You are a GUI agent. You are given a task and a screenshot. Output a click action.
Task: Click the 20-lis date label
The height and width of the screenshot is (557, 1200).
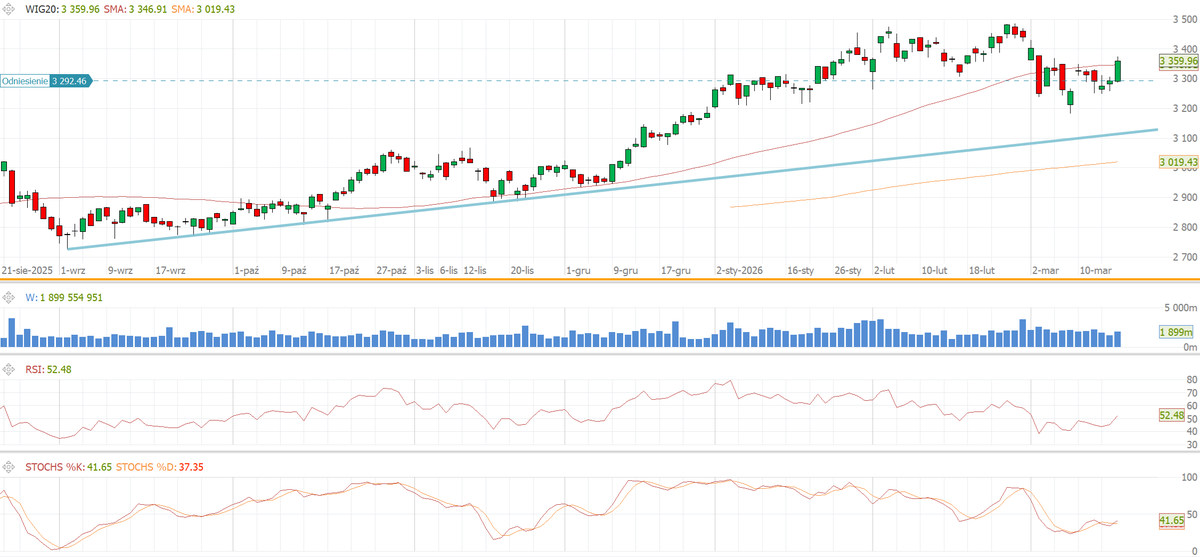click(x=523, y=270)
